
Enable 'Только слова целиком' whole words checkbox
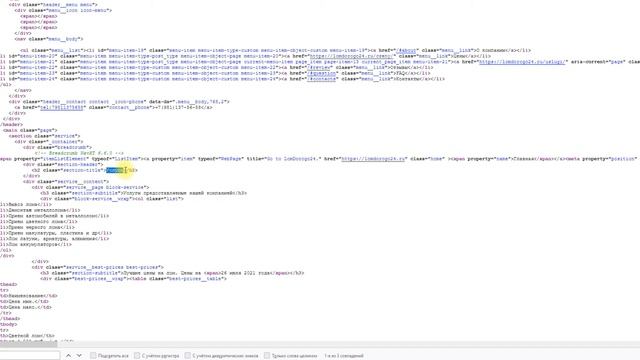coord(267,356)
